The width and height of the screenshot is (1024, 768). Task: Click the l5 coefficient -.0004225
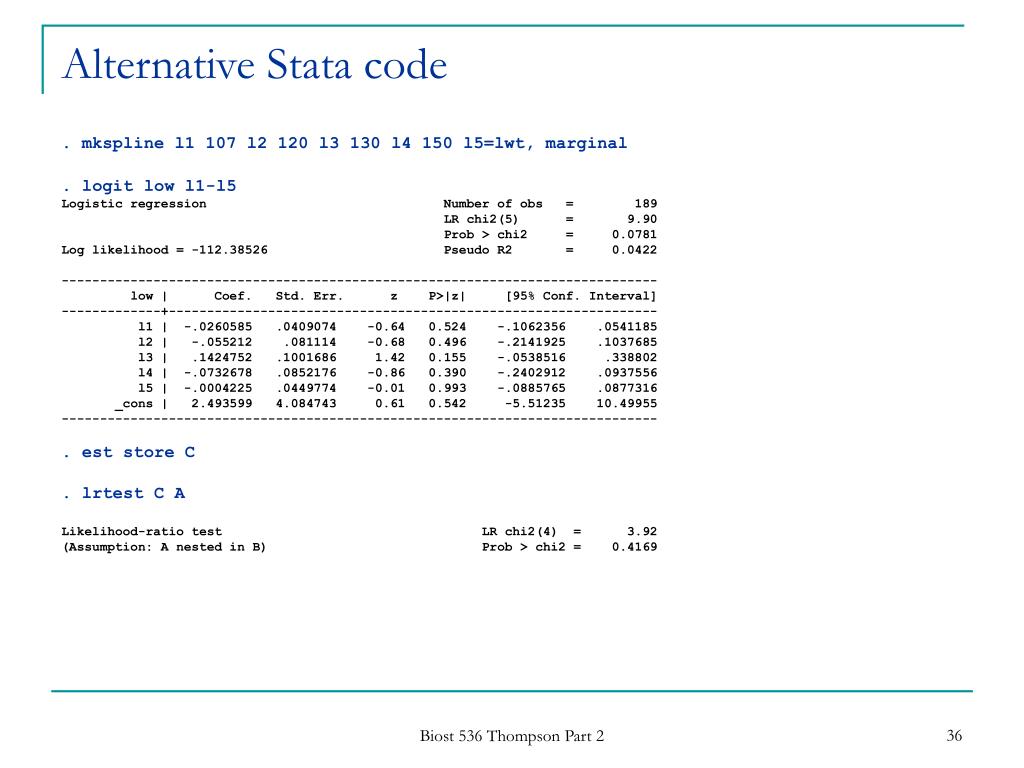point(218,388)
